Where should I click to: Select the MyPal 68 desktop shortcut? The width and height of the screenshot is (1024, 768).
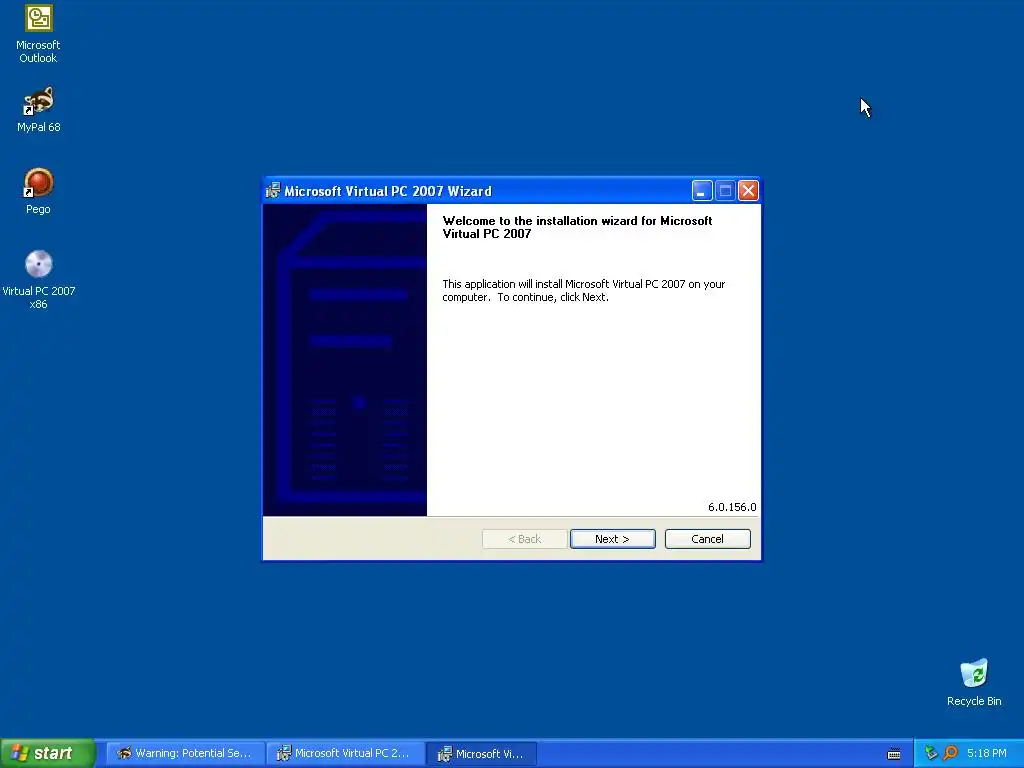click(x=38, y=110)
